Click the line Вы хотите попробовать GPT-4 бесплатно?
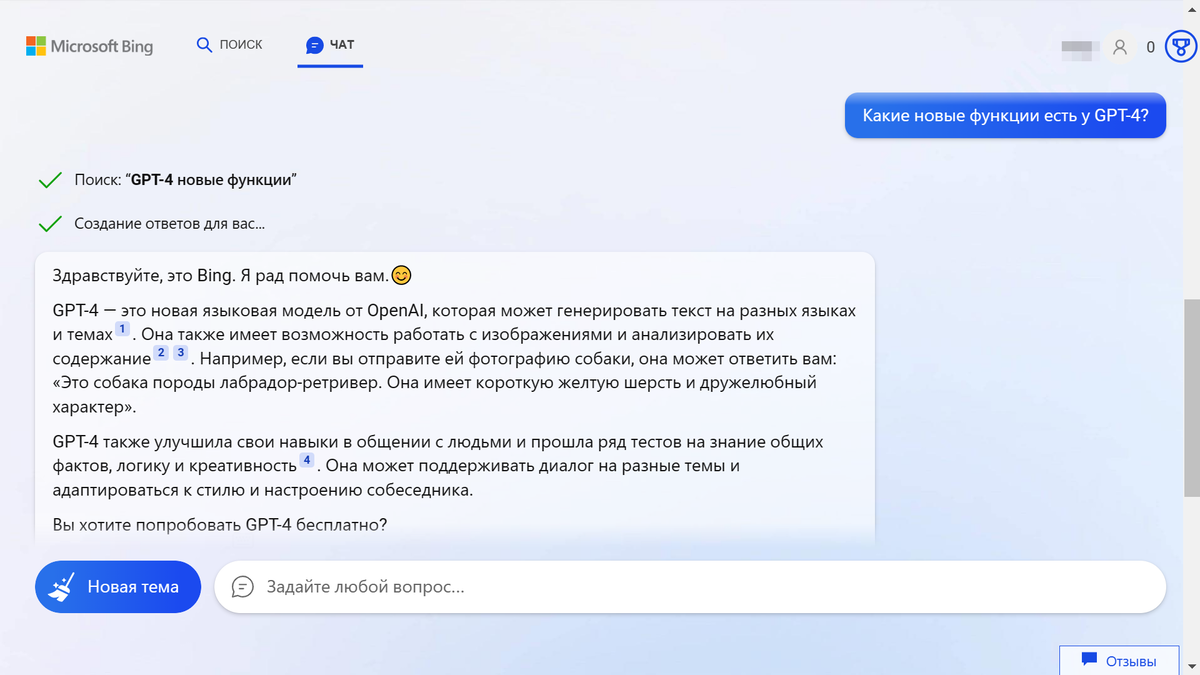This screenshot has height=675, width=1200. tap(220, 524)
